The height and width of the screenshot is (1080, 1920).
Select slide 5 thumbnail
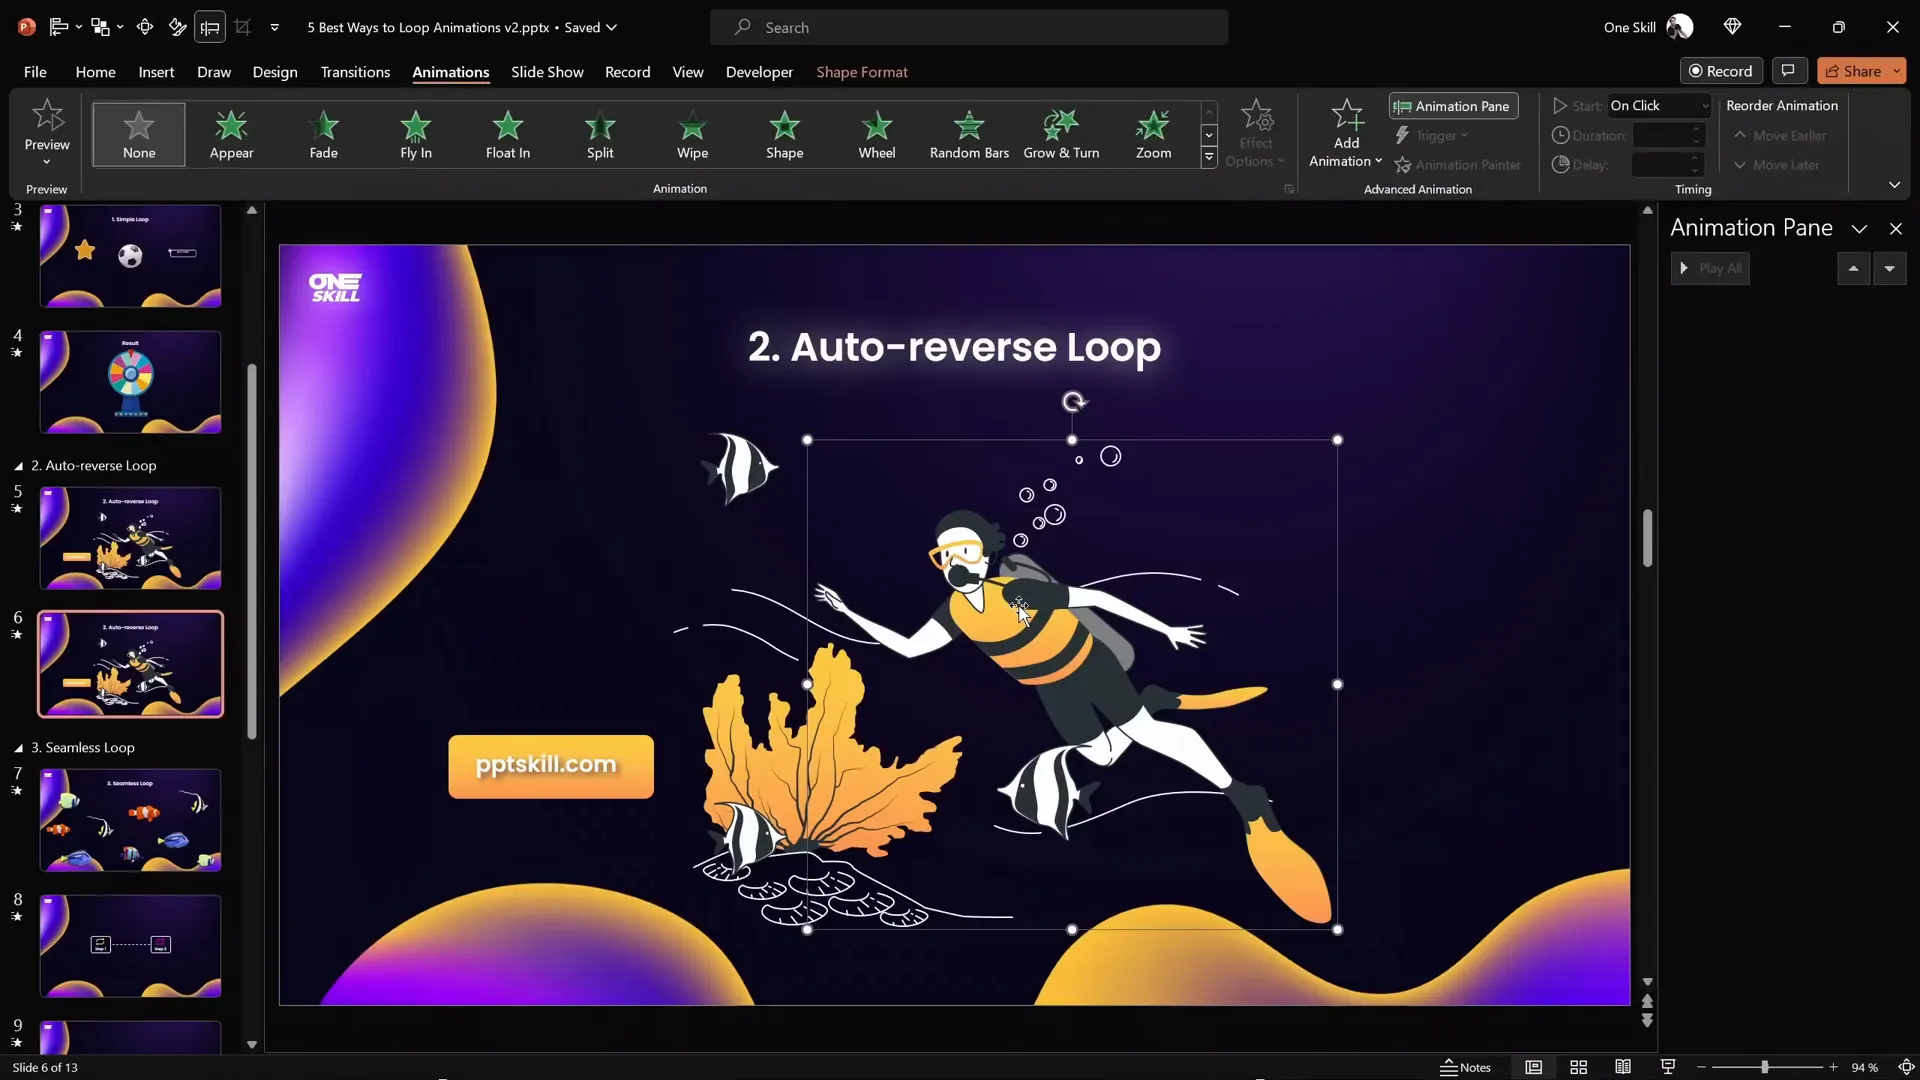point(130,538)
